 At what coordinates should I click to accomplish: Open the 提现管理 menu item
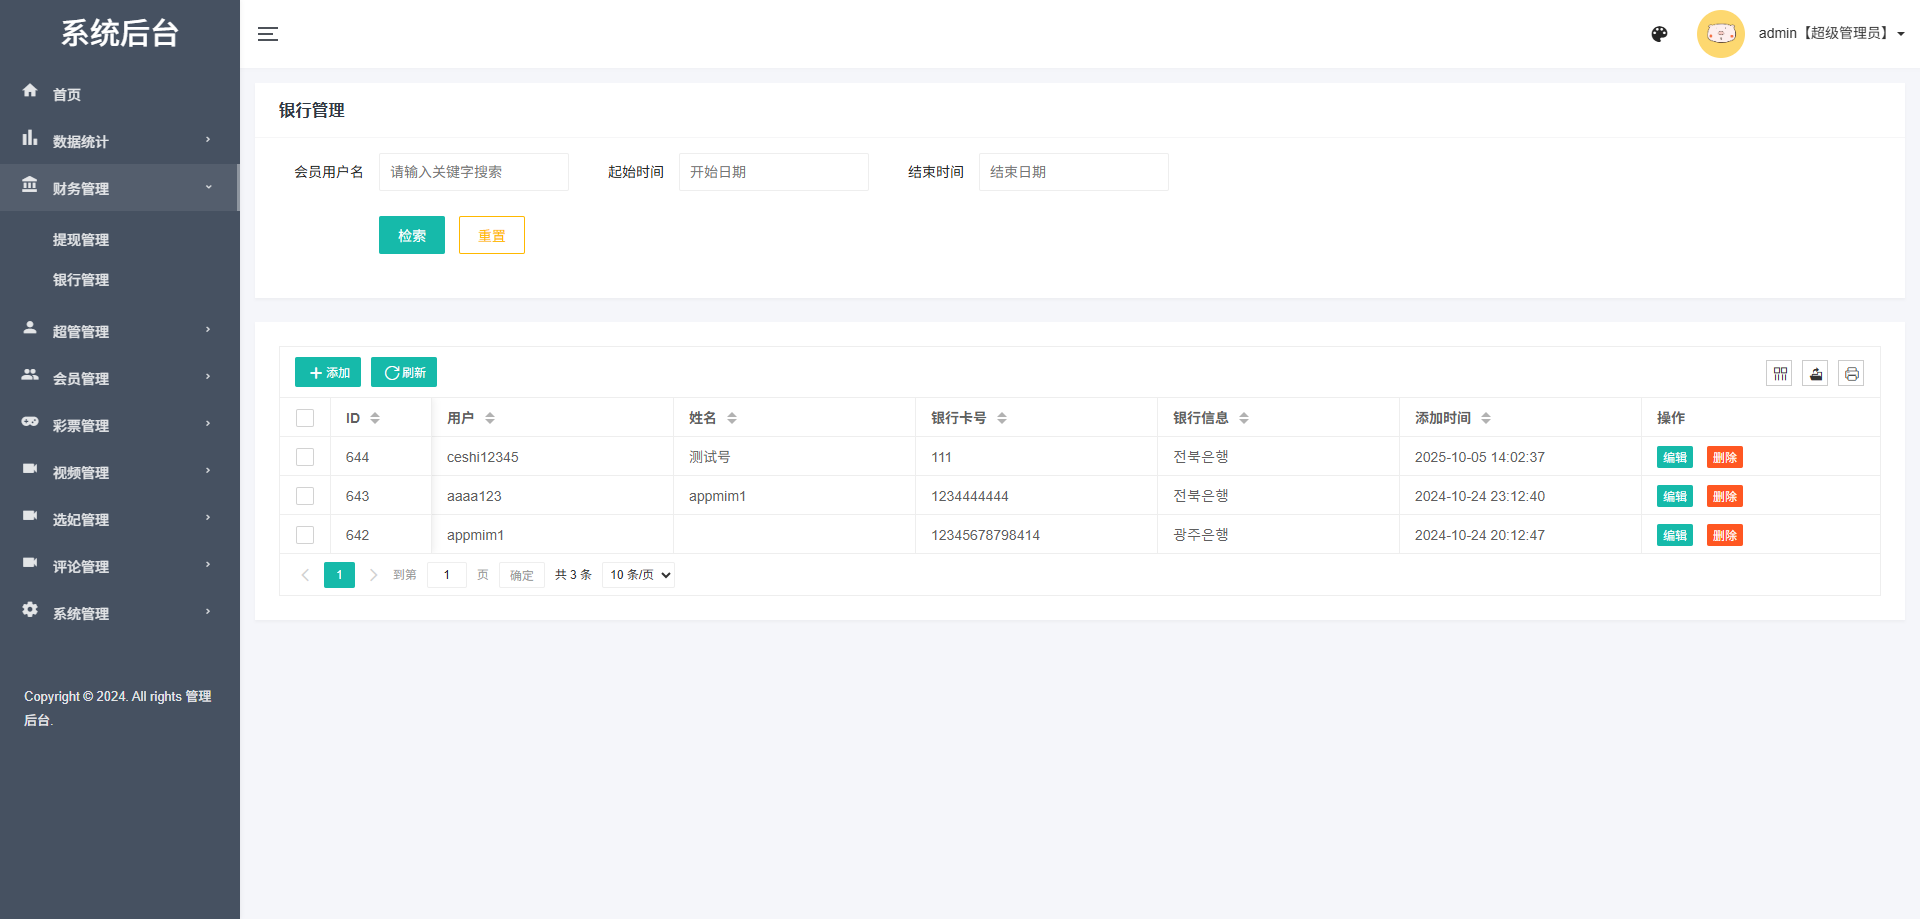coord(81,239)
